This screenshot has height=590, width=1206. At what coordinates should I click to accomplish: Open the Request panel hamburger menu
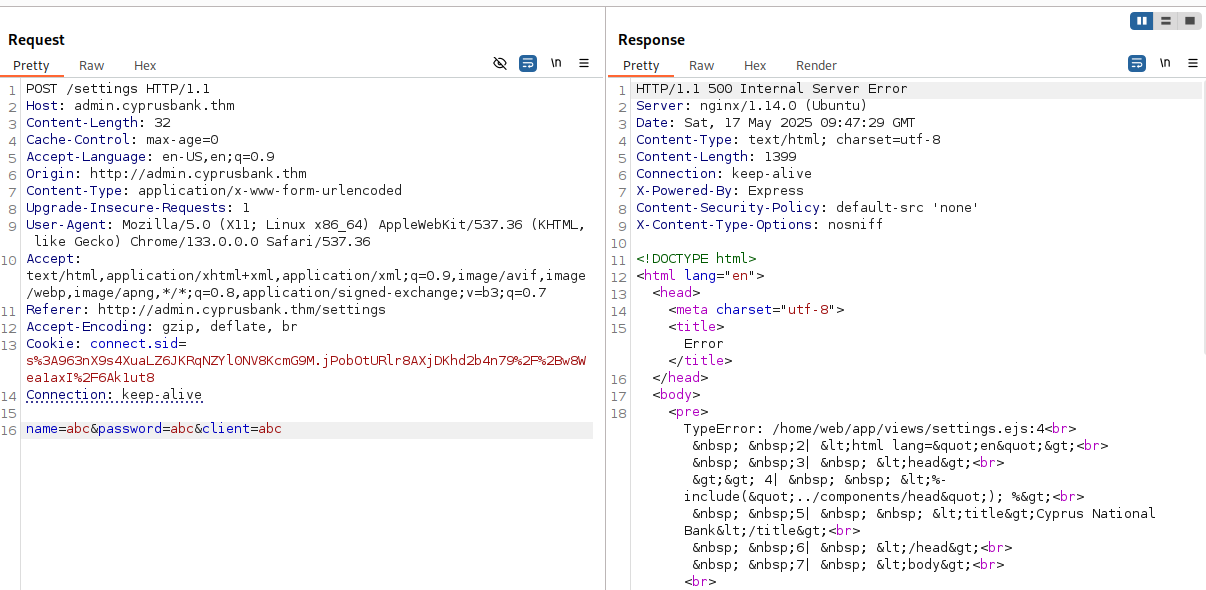(x=584, y=63)
